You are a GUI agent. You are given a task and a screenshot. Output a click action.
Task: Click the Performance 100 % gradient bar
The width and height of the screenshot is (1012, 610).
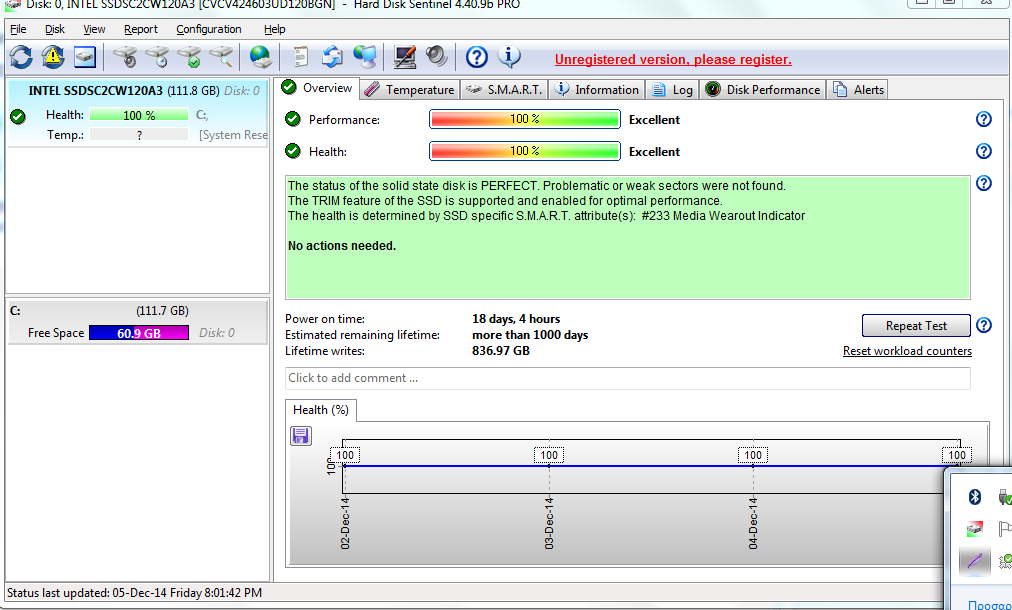click(525, 119)
